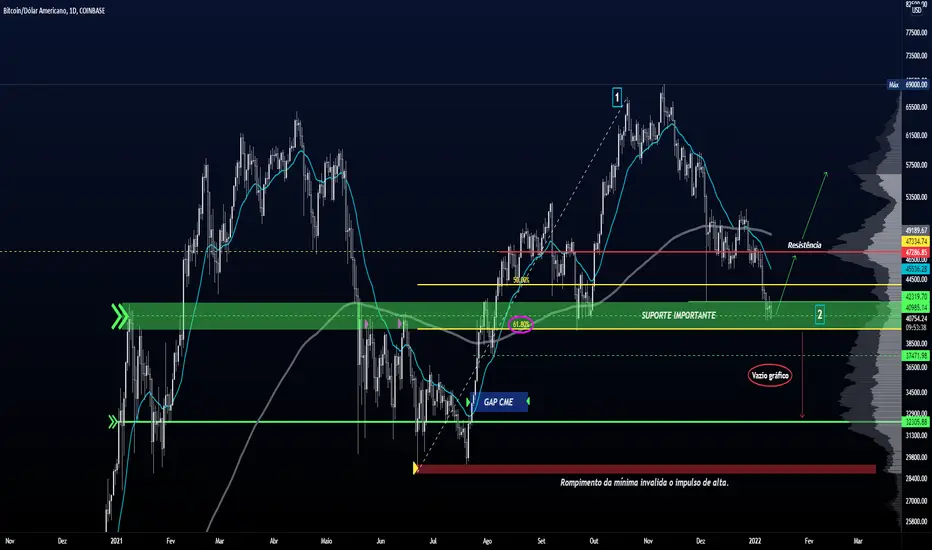Click the yellow 47334.74 price label

click(x=916, y=241)
